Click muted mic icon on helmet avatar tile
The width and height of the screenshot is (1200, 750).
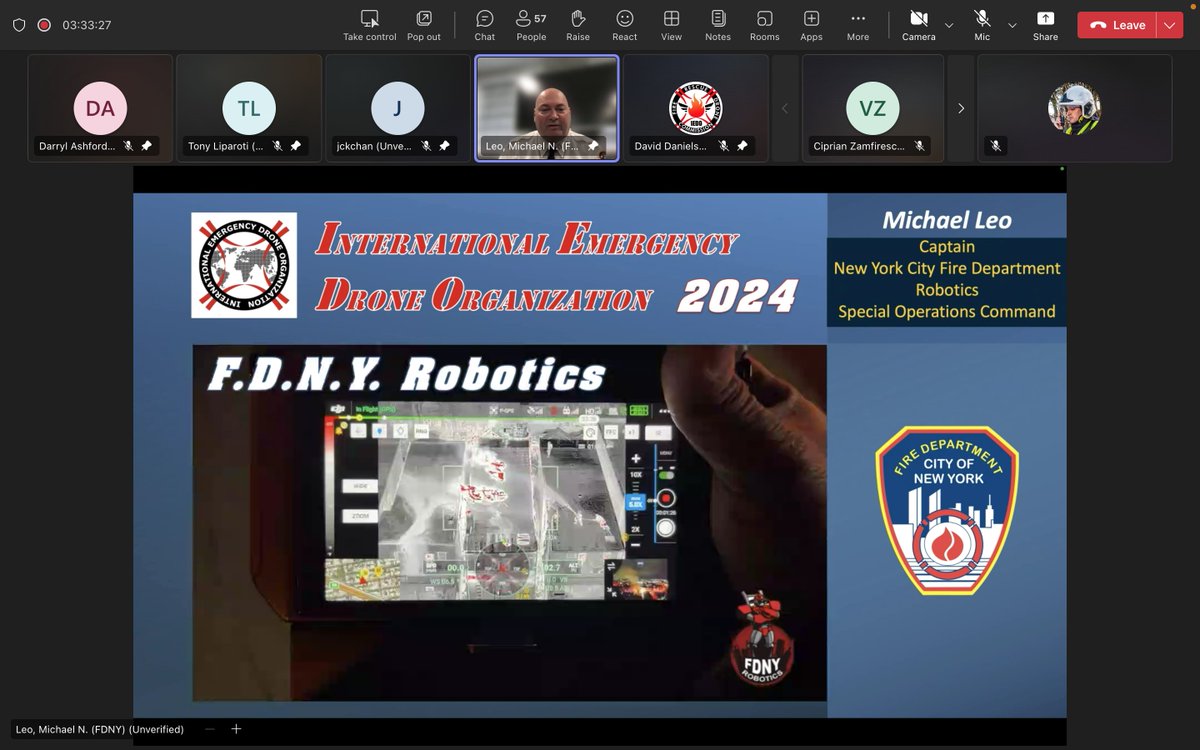[x=995, y=146]
